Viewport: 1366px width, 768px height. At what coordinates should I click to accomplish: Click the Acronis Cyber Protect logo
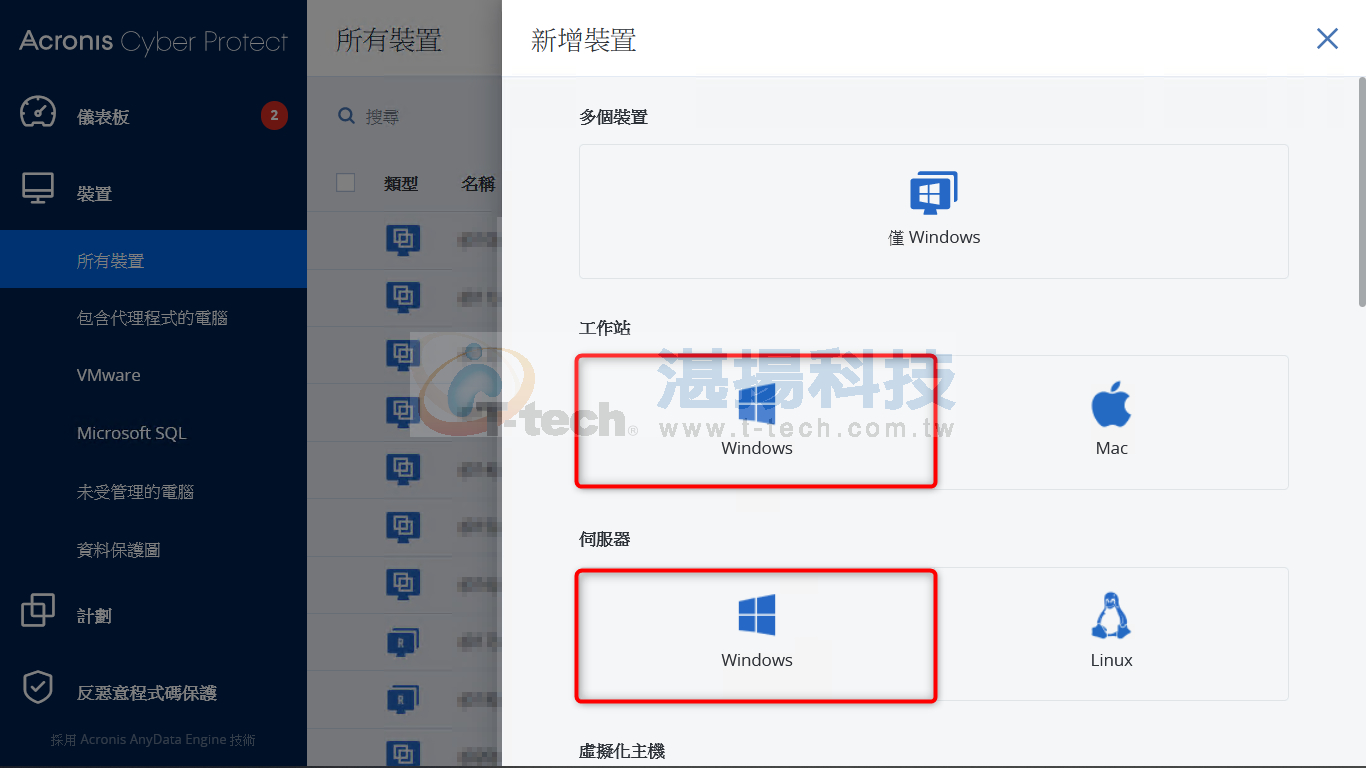click(153, 41)
